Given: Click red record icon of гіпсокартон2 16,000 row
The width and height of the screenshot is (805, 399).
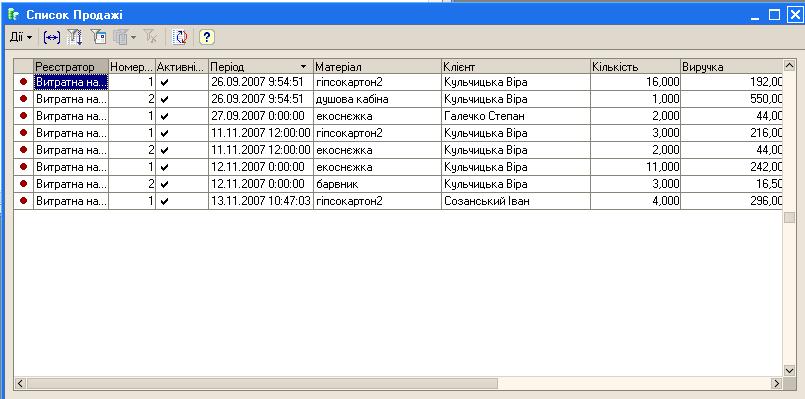Looking at the screenshot, I should (23, 82).
